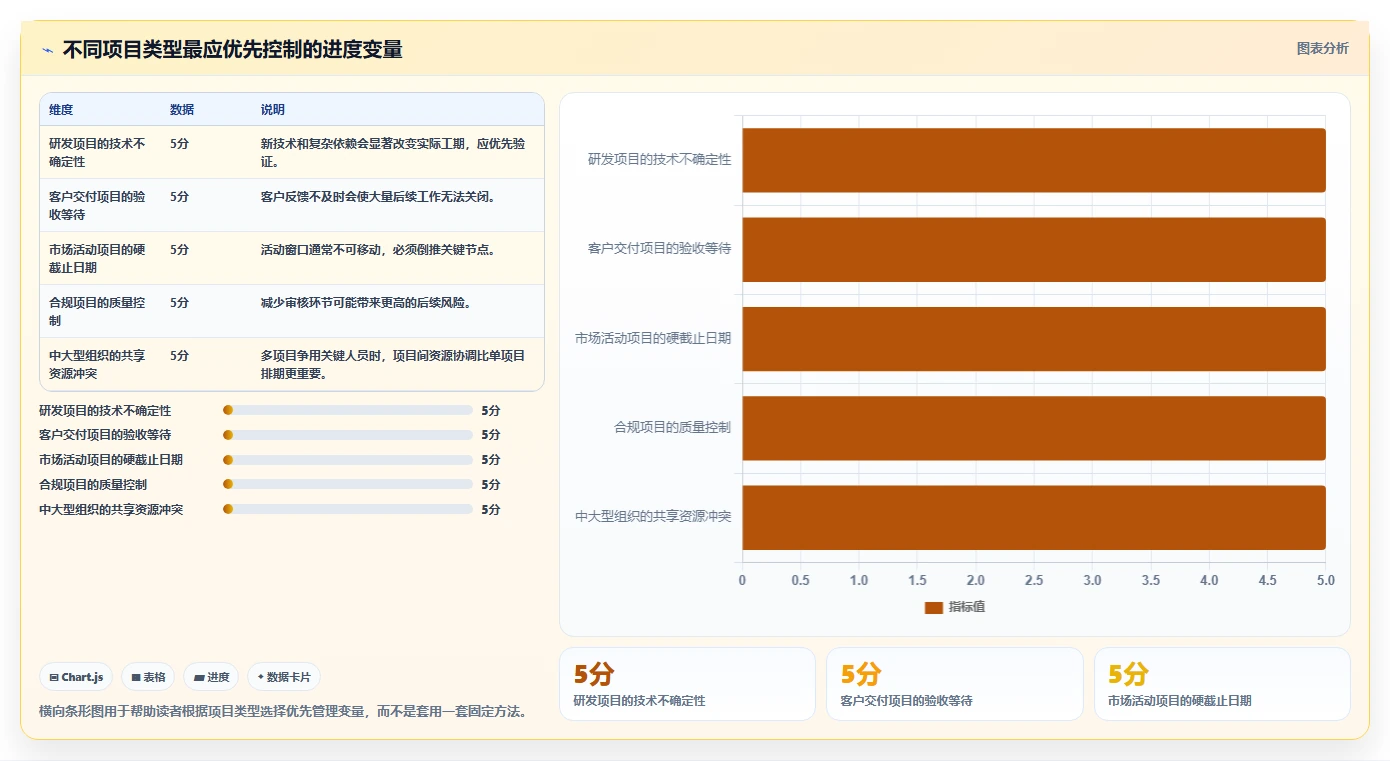
Task: Click the chart bar for 市场活动项目的硬截止日期
Action: [1034, 338]
